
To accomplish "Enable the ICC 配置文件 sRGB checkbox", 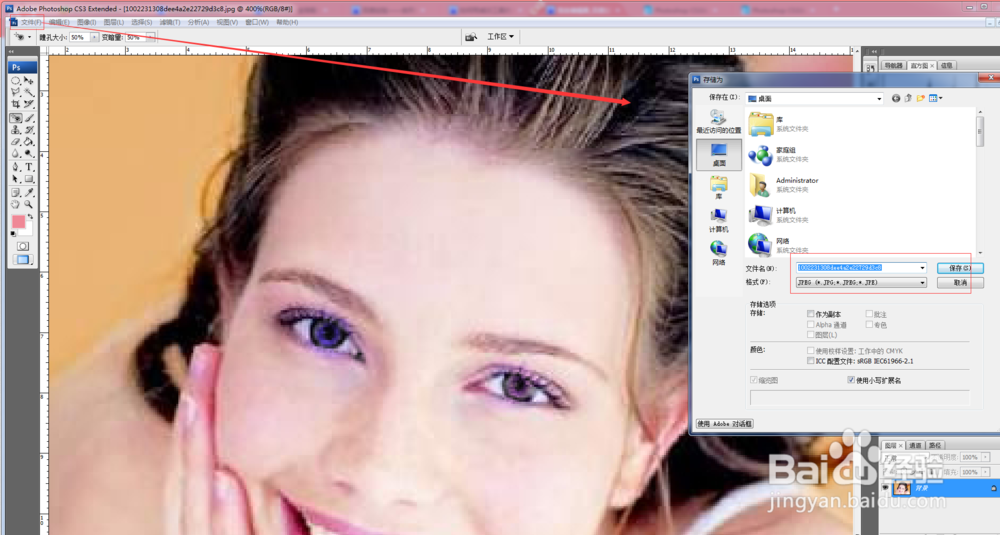I will (811, 360).
